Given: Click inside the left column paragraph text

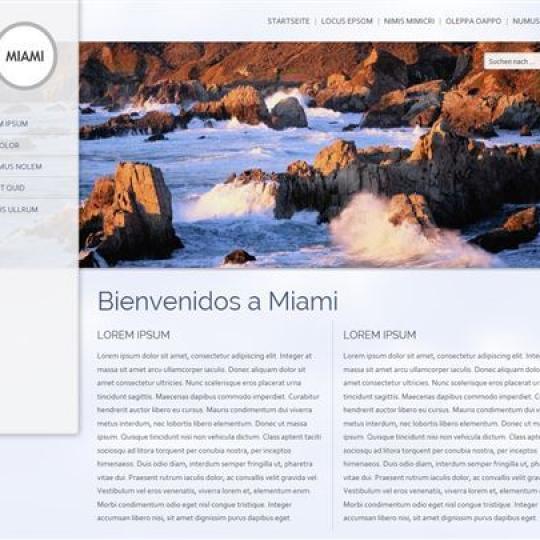Looking at the screenshot, I should point(209,437).
